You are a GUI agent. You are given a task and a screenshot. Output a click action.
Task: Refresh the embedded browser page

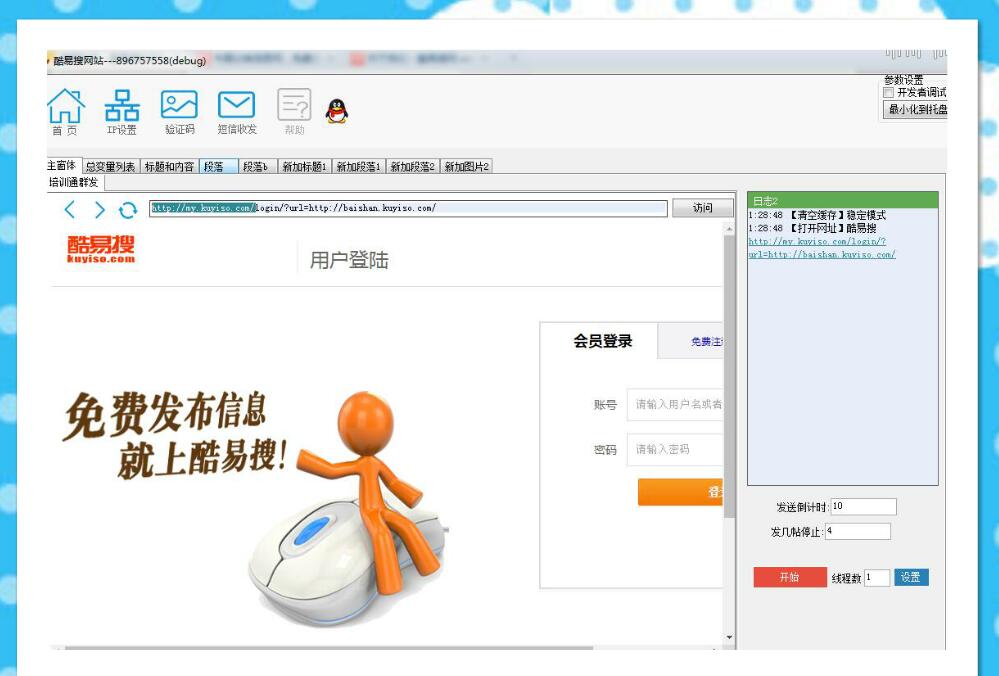point(127,210)
